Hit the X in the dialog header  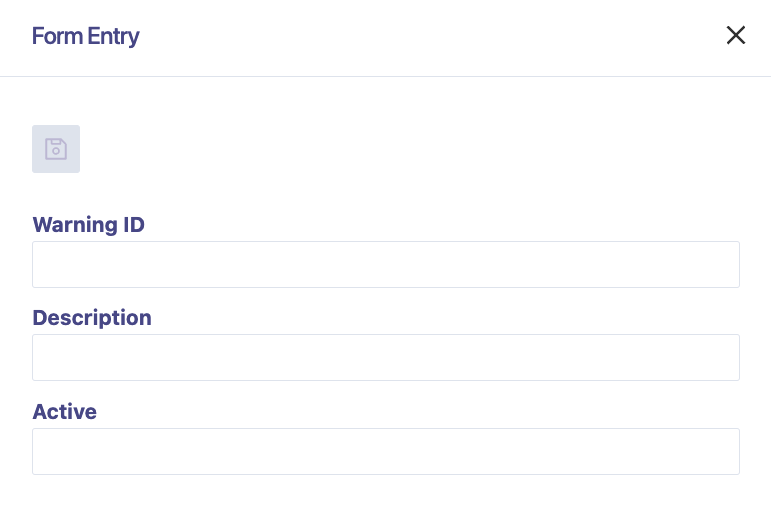pyautogui.click(x=736, y=36)
